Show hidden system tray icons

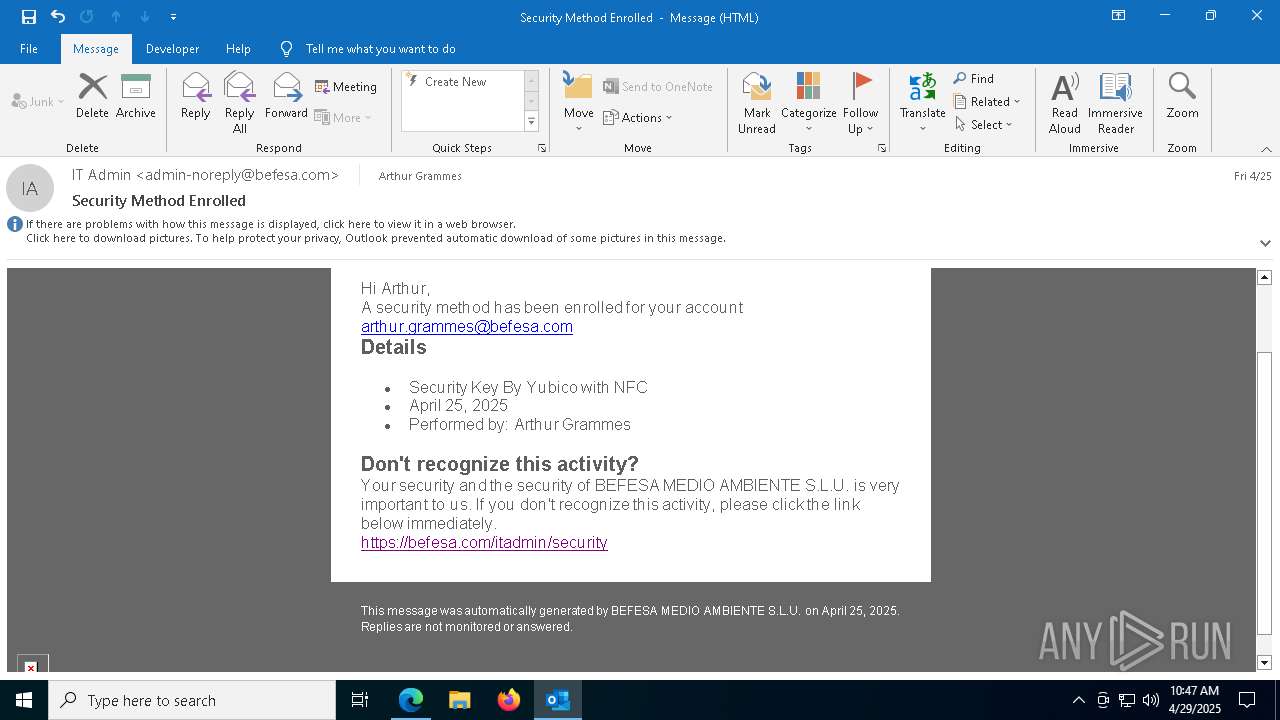(x=1078, y=700)
